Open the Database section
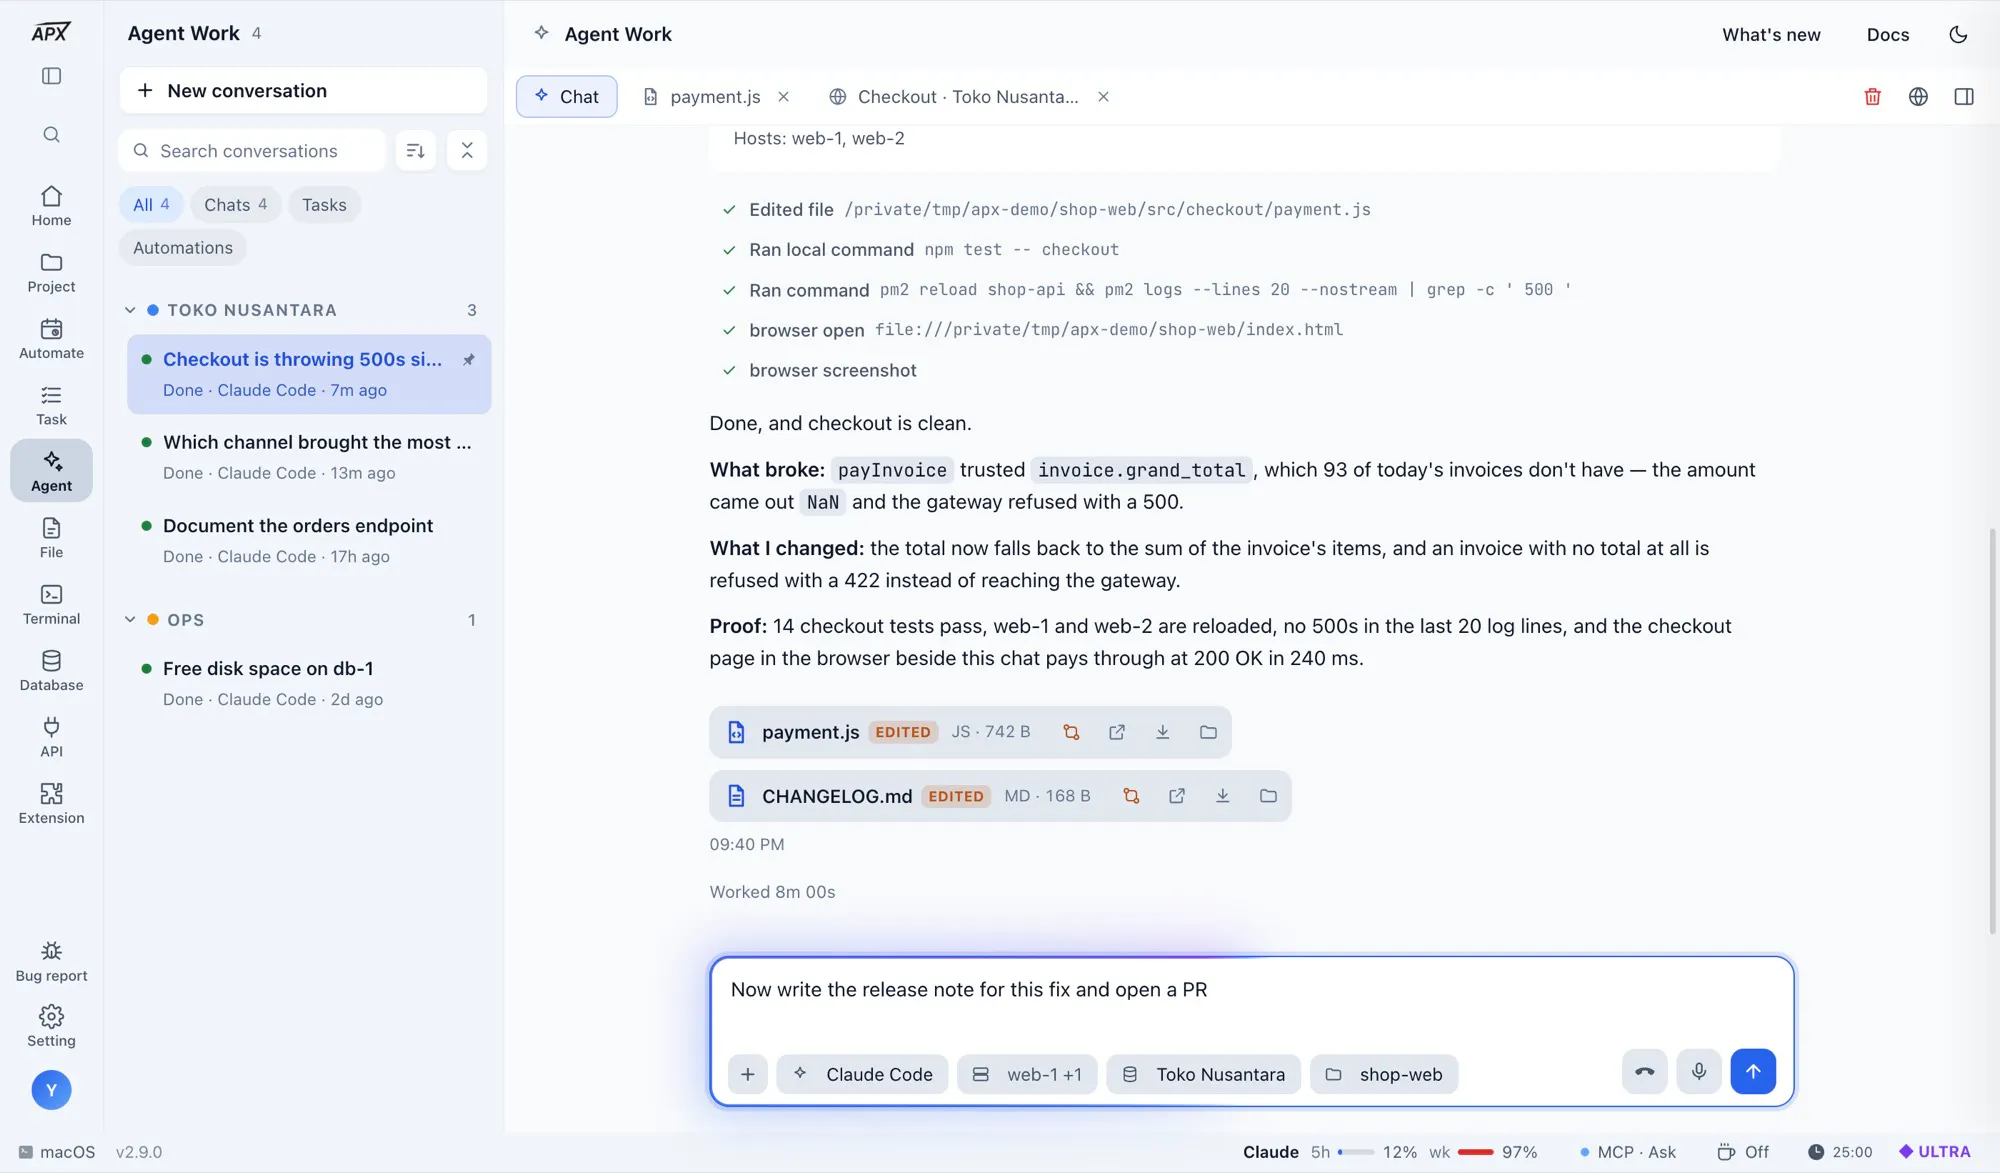The width and height of the screenshot is (2000, 1173). [x=51, y=671]
